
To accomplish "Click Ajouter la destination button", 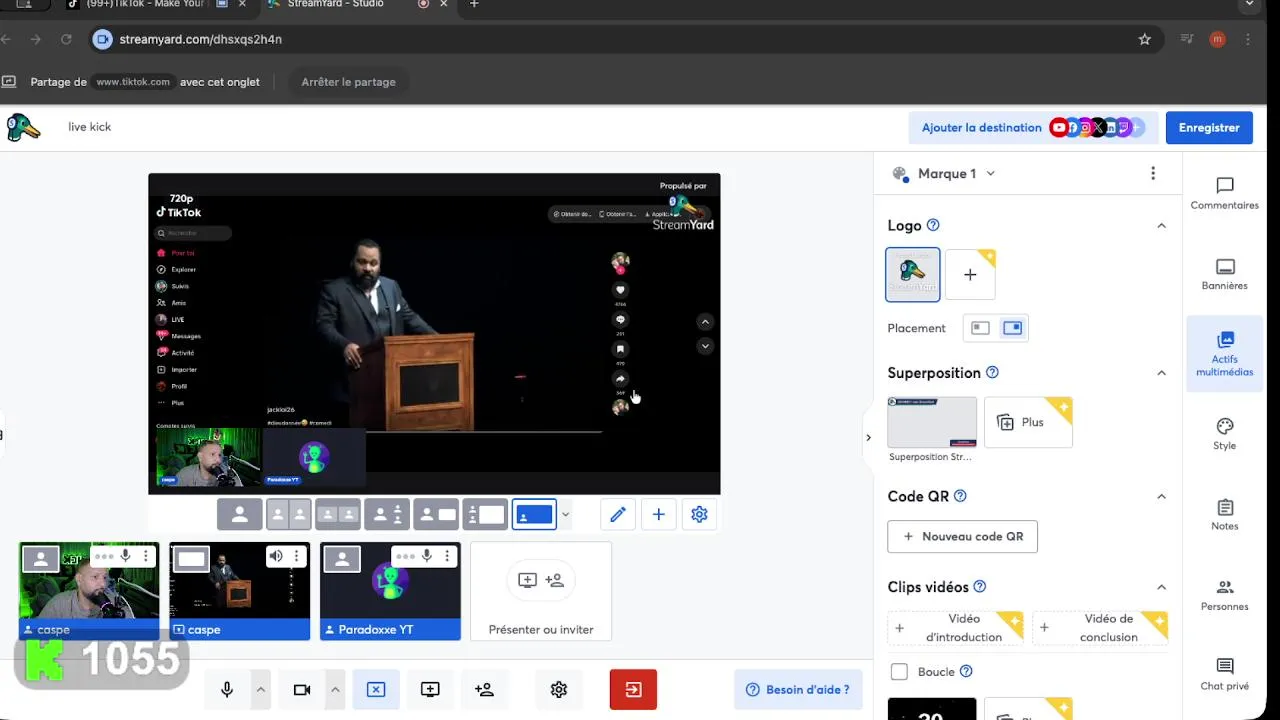I will click(x=1033, y=128).
